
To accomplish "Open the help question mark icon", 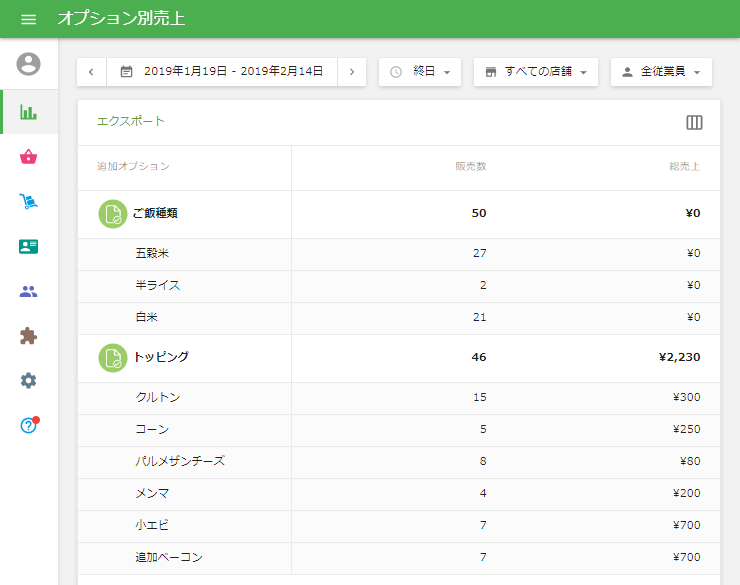I will coord(29,425).
